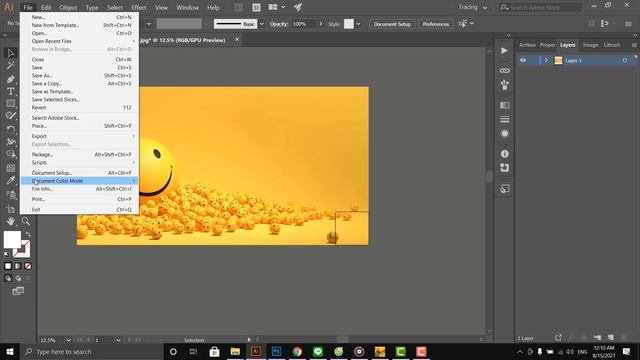This screenshot has height=360, width=640.
Task: Select the Rectangle tool
Action: pyautogui.click(x=11, y=104)
